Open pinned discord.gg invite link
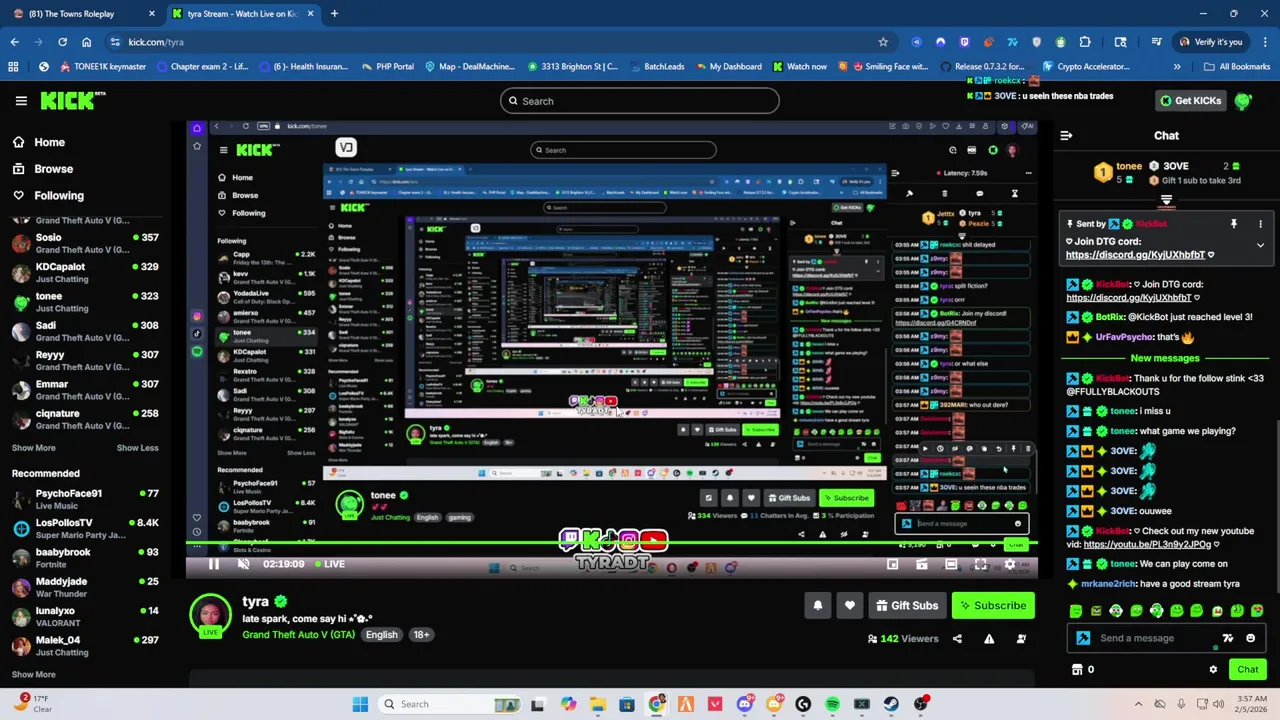The height and width of the screenshot is (720, 1280). click(x=1135, y=255)
